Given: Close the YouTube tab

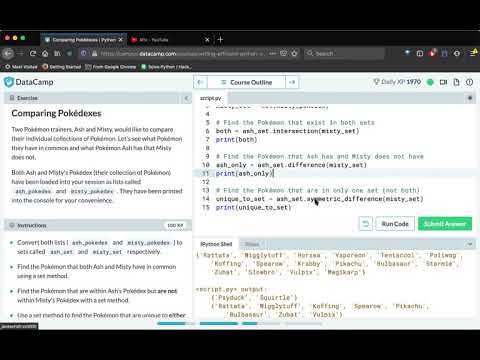Looking at the screenshot, I should point(207,40).
